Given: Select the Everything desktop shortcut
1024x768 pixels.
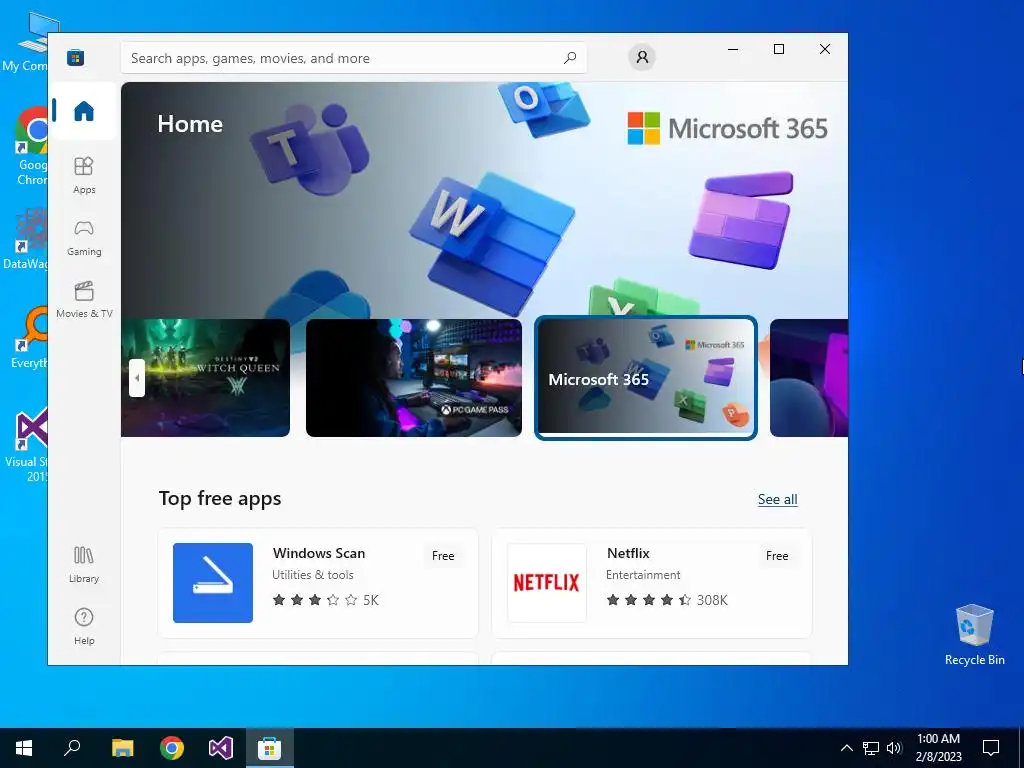Looking at the screenshot, I should click(30, 338).
